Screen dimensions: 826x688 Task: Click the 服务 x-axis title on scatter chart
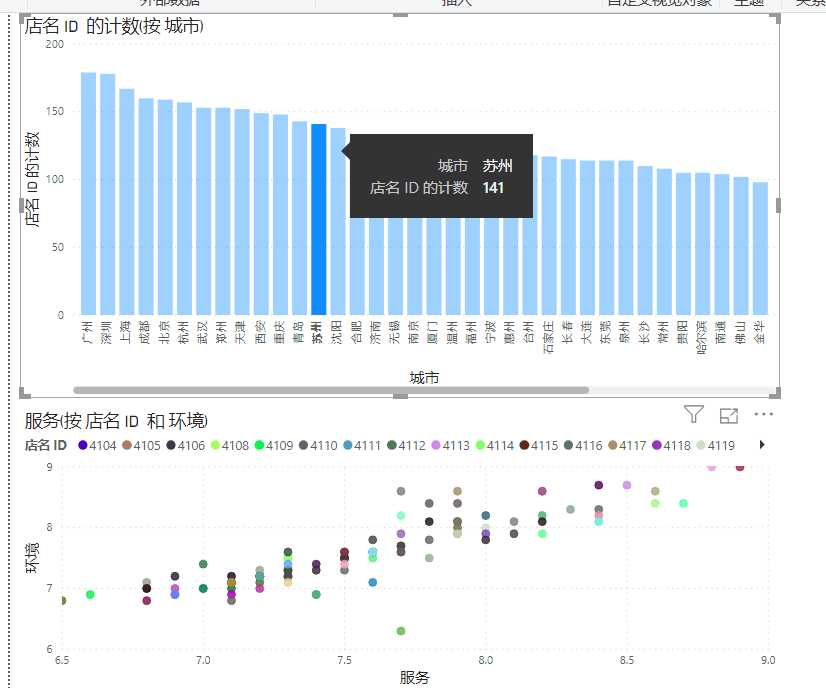tap(415, 677)
